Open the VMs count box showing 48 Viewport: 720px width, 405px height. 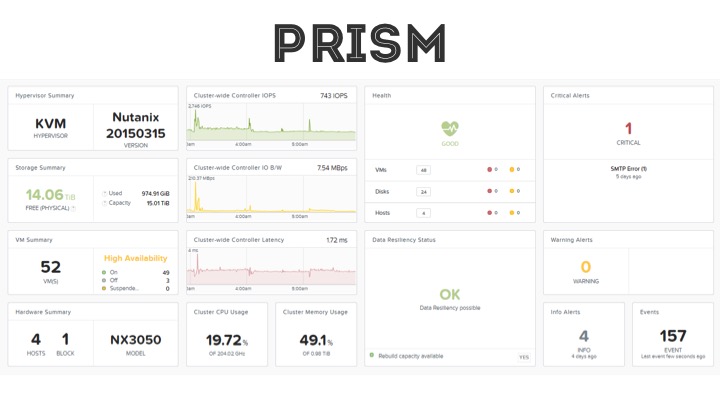pyautogui.click(x=423, y=170)
